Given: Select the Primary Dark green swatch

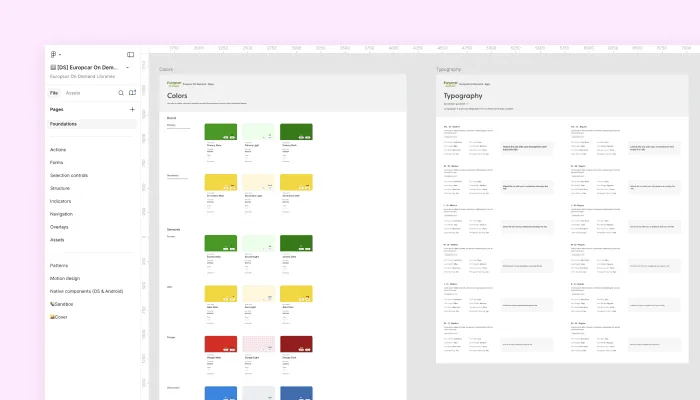Looking at the screenshot, I should click(x=296, y=132).
